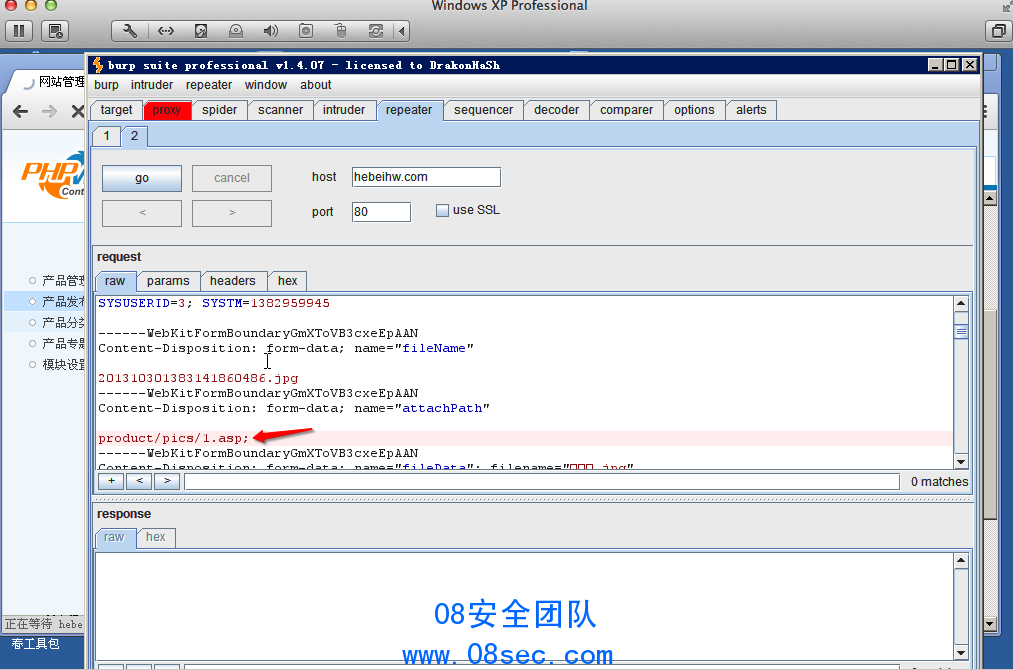
Task: Click browser stop loading X icon
Action: 78,111
